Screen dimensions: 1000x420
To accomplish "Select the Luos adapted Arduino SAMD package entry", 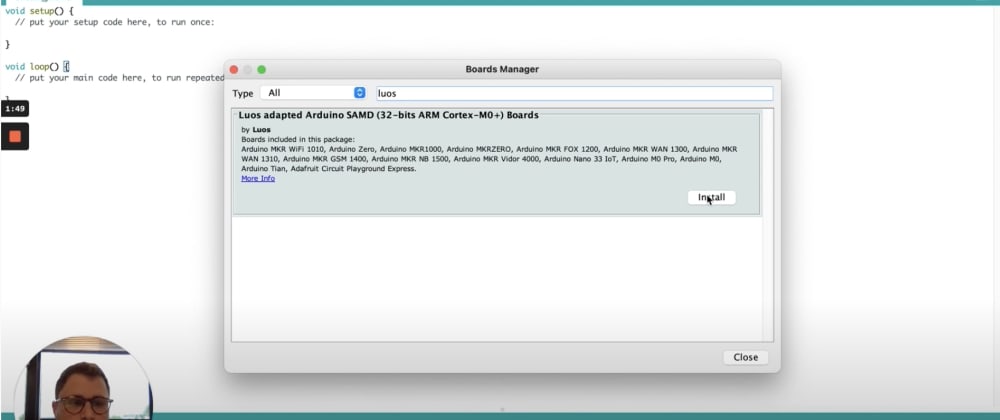I will (496, 163).
